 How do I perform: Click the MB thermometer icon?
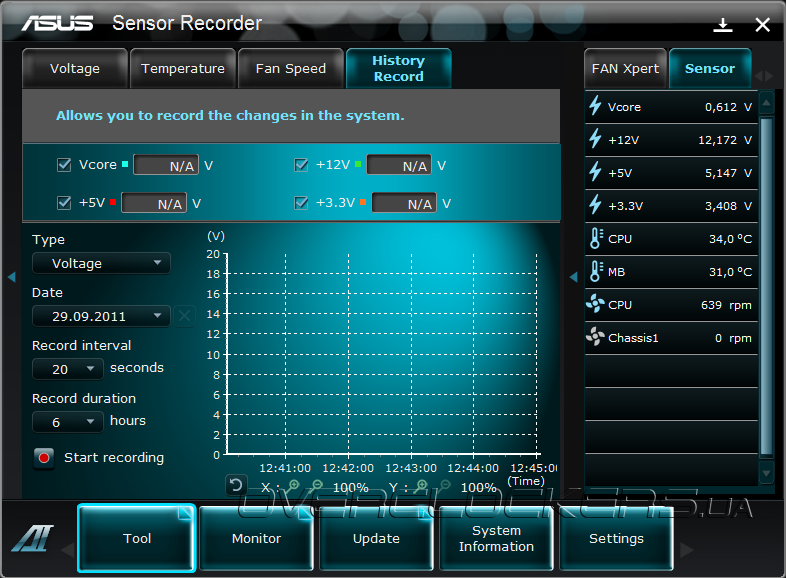point(596,272)
